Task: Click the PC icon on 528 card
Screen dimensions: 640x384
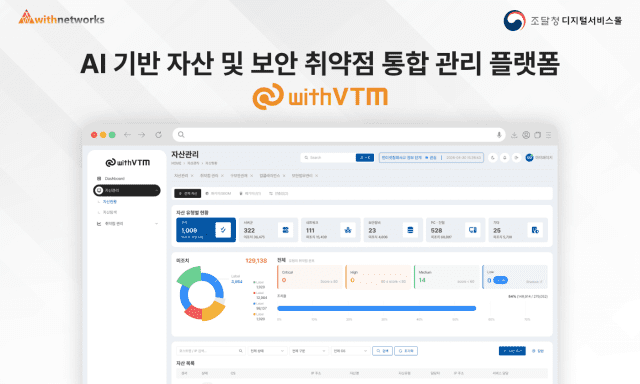Action: pos(473,230)
